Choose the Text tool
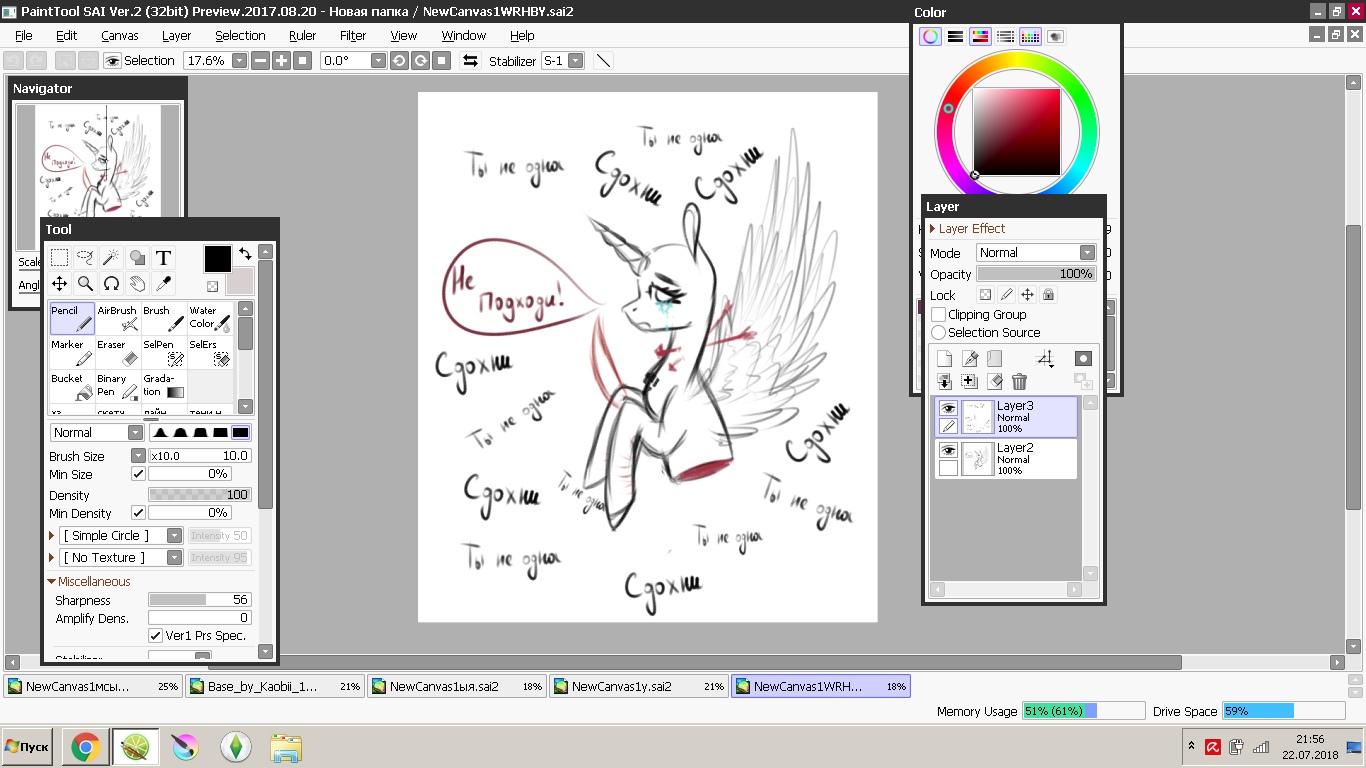Viewport: 1366px width, 768px height. [163, 258]
